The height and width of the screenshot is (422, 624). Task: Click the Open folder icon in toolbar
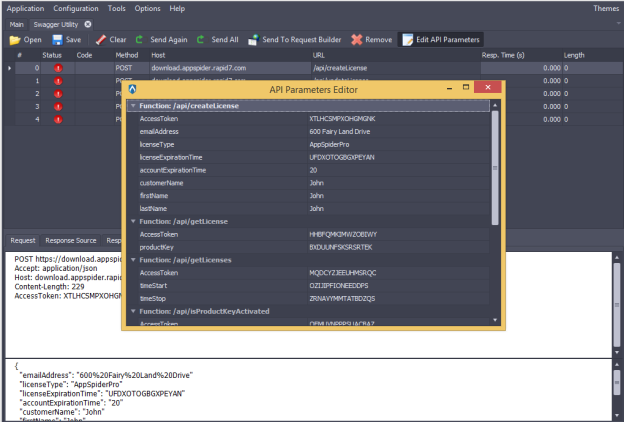(15, 40)
